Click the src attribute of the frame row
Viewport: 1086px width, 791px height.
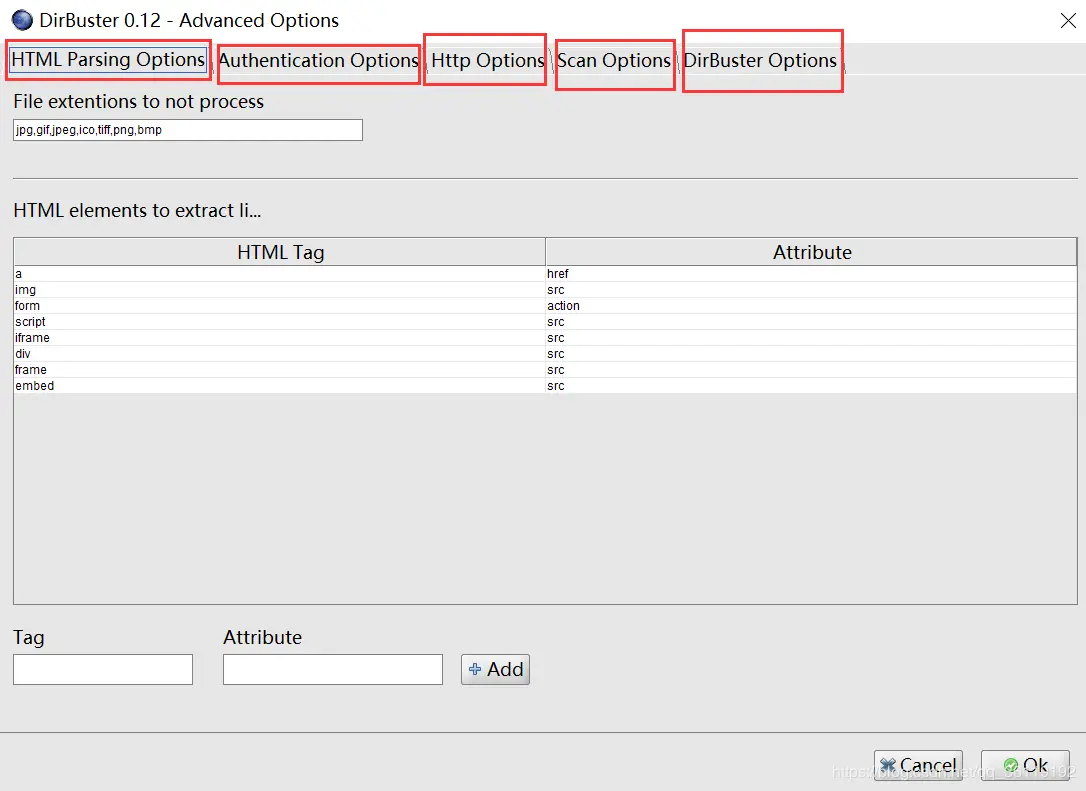811,369
